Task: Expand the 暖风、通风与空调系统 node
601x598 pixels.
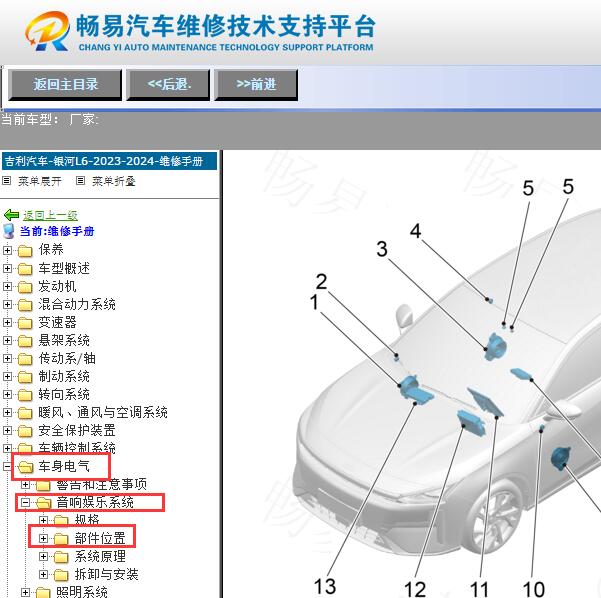Action: pyautogui.click(x=7, y=412)
